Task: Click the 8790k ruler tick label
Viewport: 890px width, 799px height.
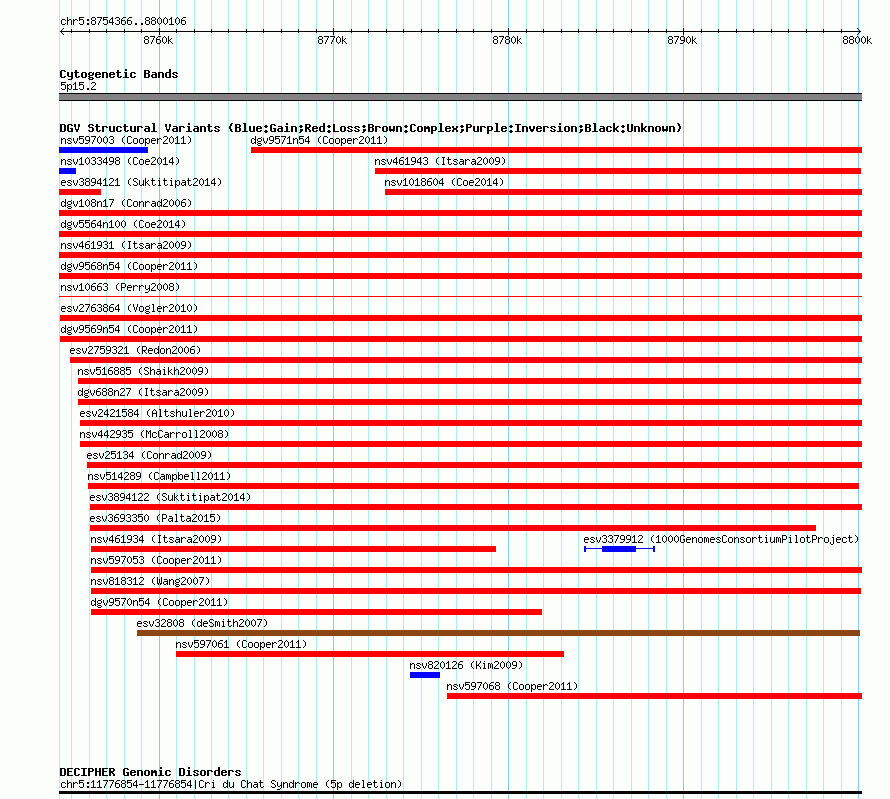Action: pos(682,40)
